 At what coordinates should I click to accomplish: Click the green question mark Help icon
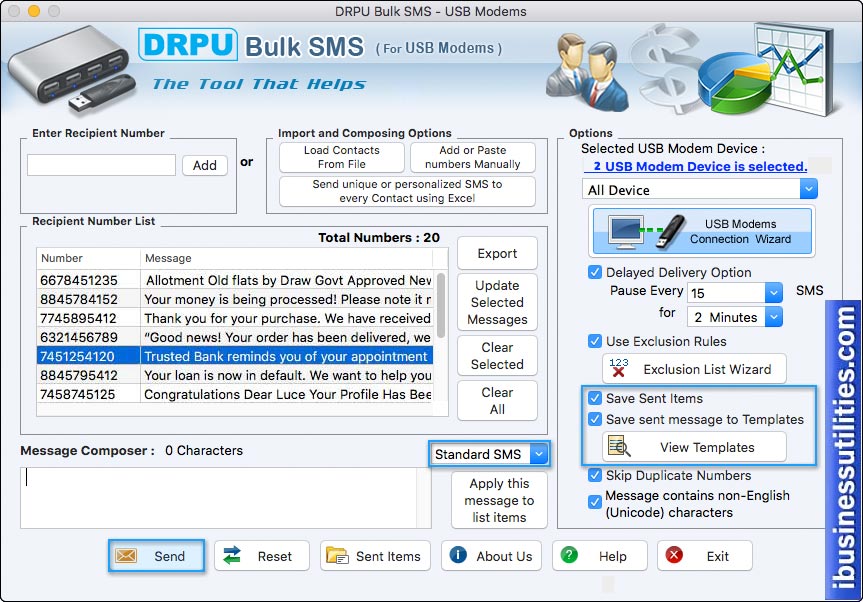[569, 555]
